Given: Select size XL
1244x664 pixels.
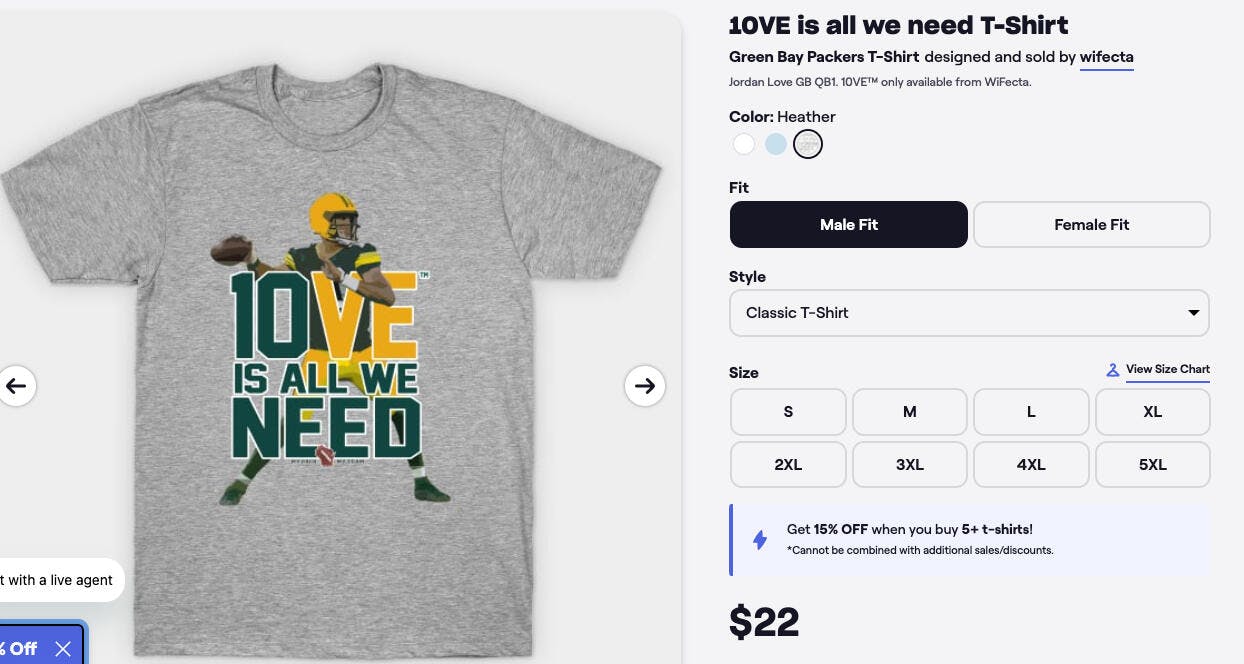Looking at the screenshot, I should pyautogui.click(x=1152, y=411).
